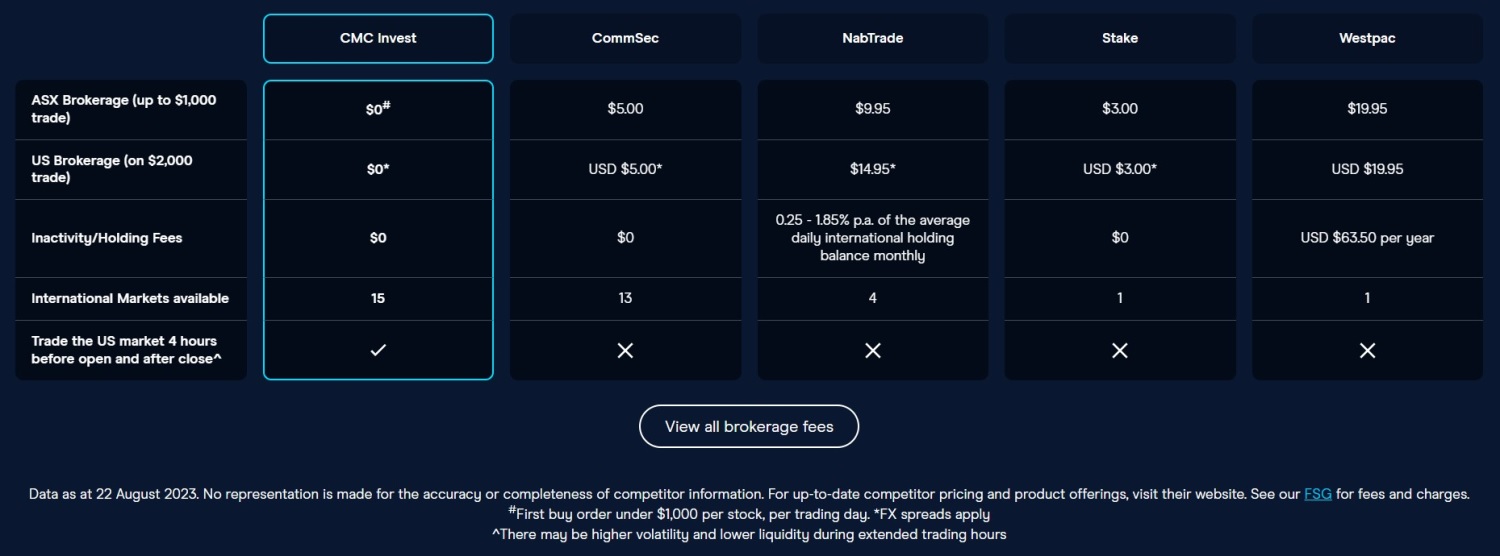Screen dimensions: 1500x556
Task: Click the International Markets available row label
Action: coord(131,298)
